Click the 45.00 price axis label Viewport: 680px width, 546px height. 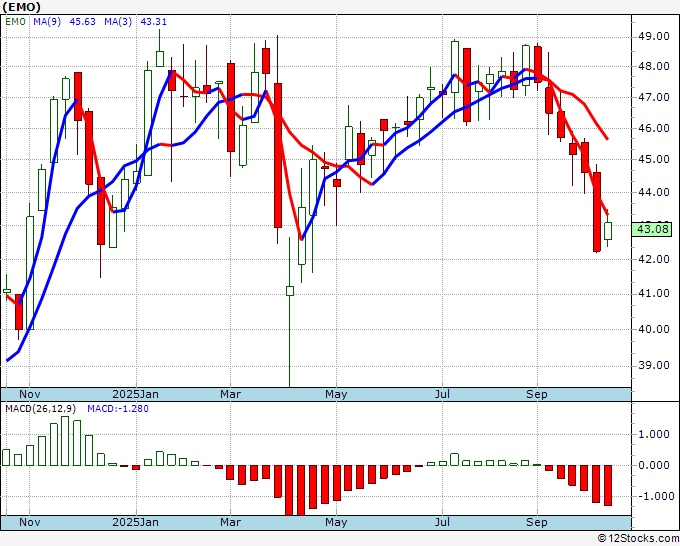[x=653, y=159]
